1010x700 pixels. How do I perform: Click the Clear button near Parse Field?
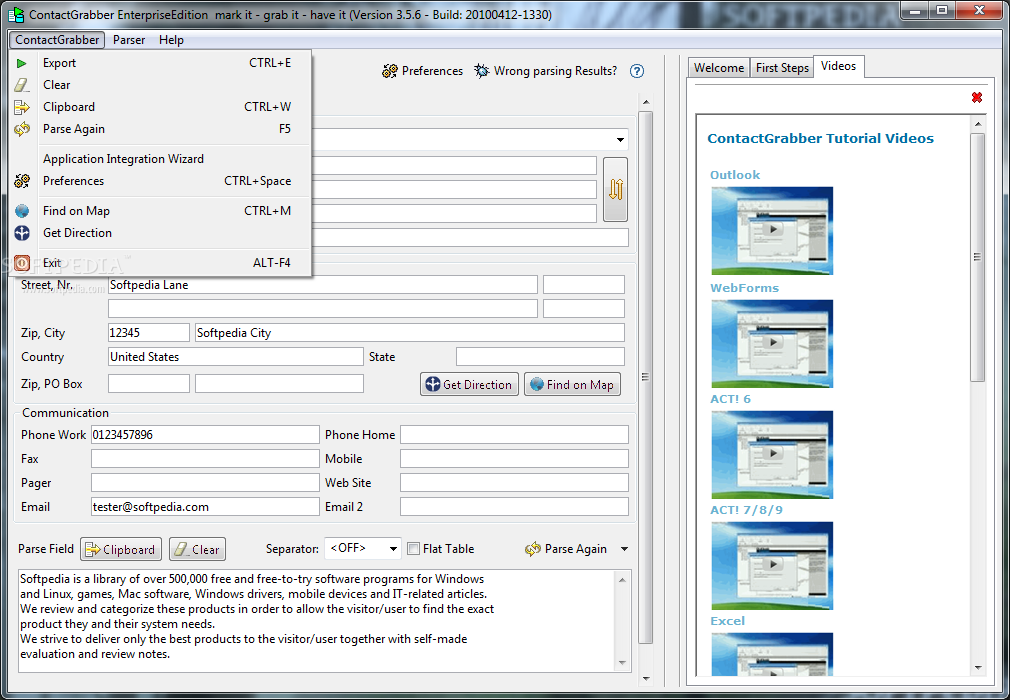197,549
